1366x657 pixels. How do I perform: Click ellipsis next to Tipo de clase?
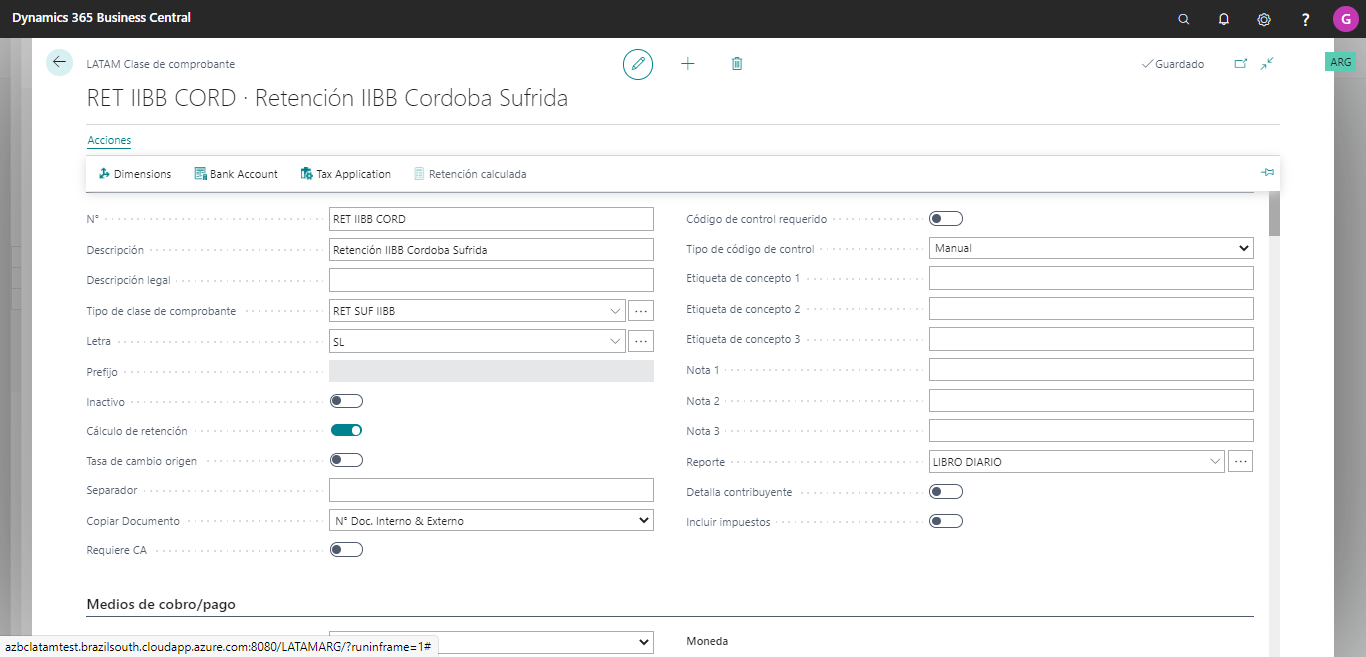641,311
